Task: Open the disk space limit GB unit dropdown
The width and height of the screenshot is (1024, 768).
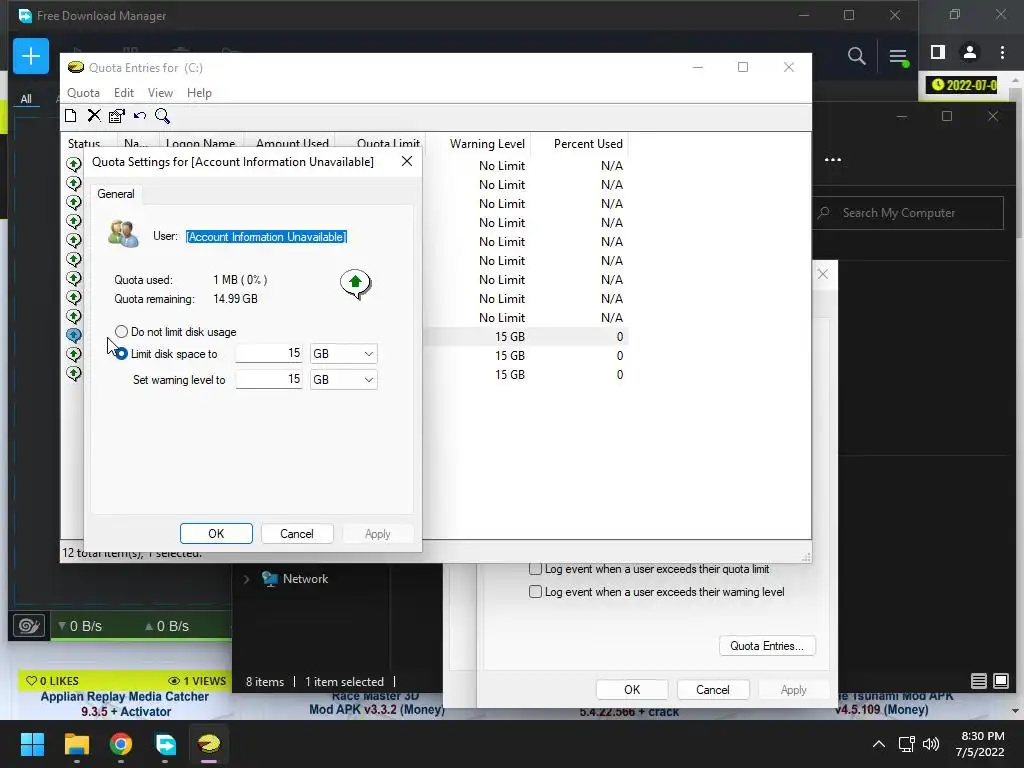Action: pos(344,354)
